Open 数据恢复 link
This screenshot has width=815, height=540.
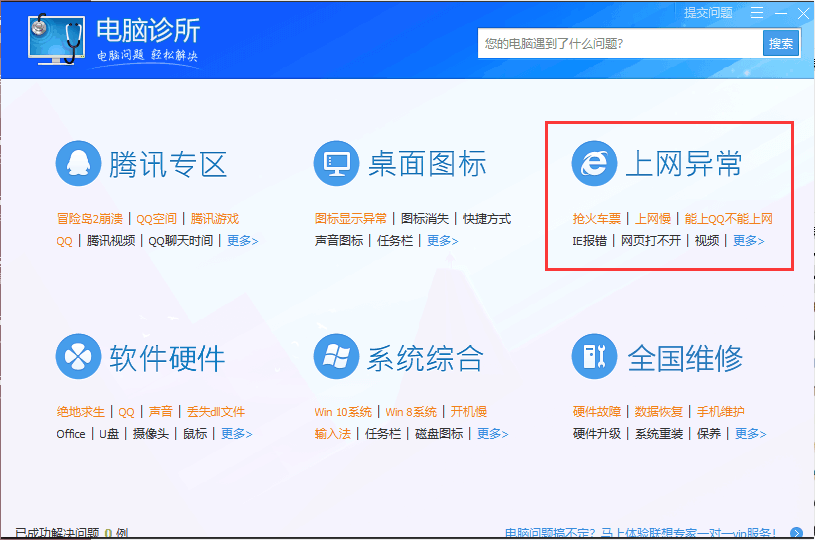tap(659, 412)
